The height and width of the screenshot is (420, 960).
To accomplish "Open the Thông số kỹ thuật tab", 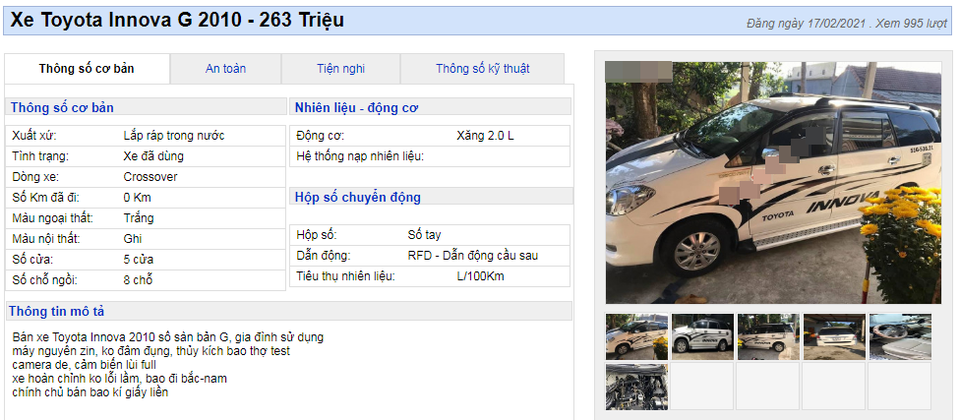I will [x=482, y=69].
